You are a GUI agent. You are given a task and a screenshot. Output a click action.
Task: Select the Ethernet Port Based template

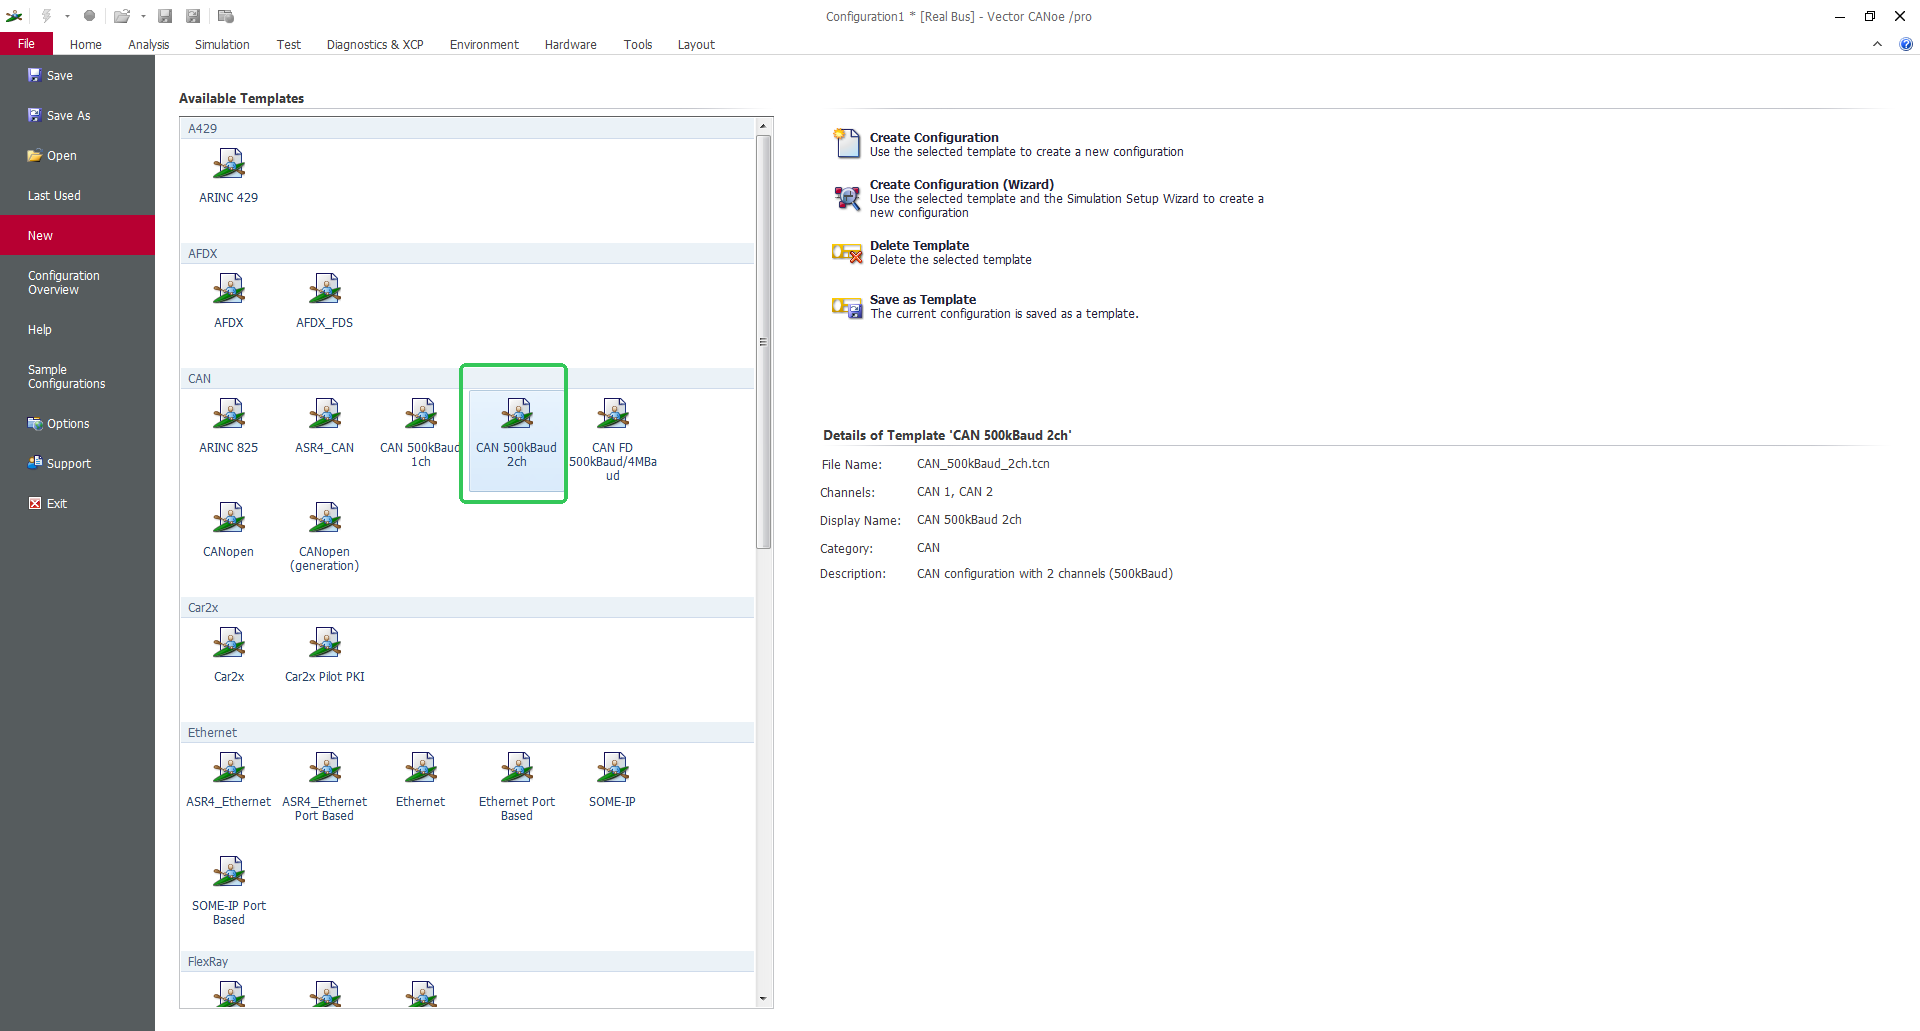click(x=517, y=788)
